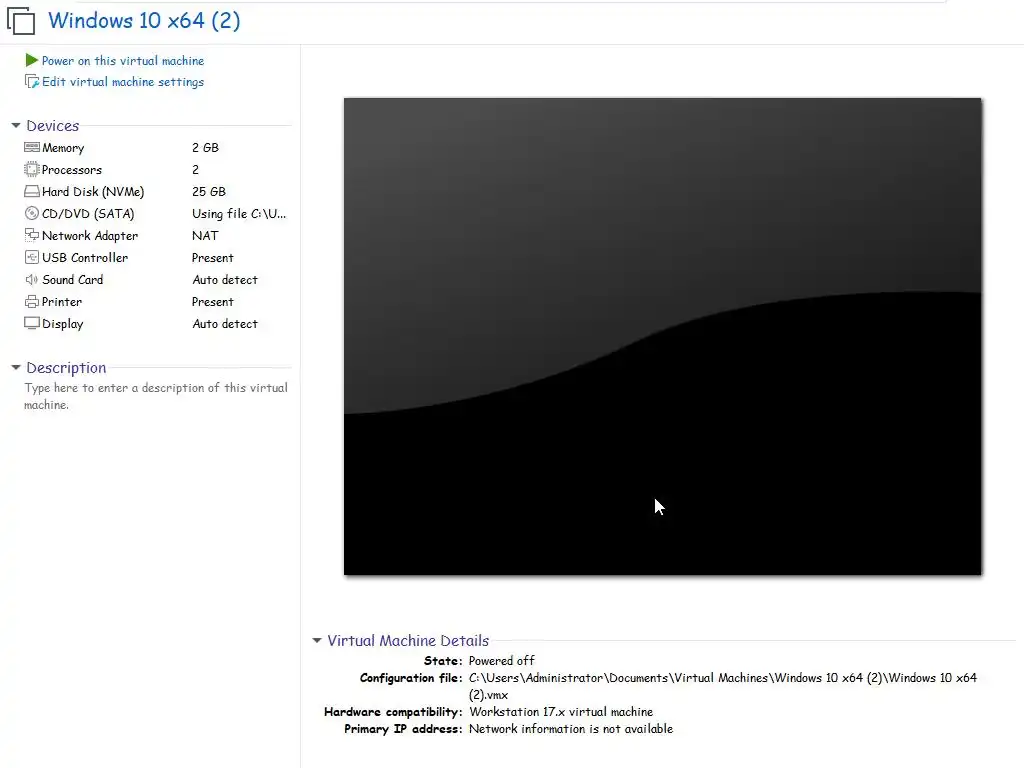This screenshot has width=1024, height=768.
Task: Click the Printer Present value
Action: click(x=212, y=302)
